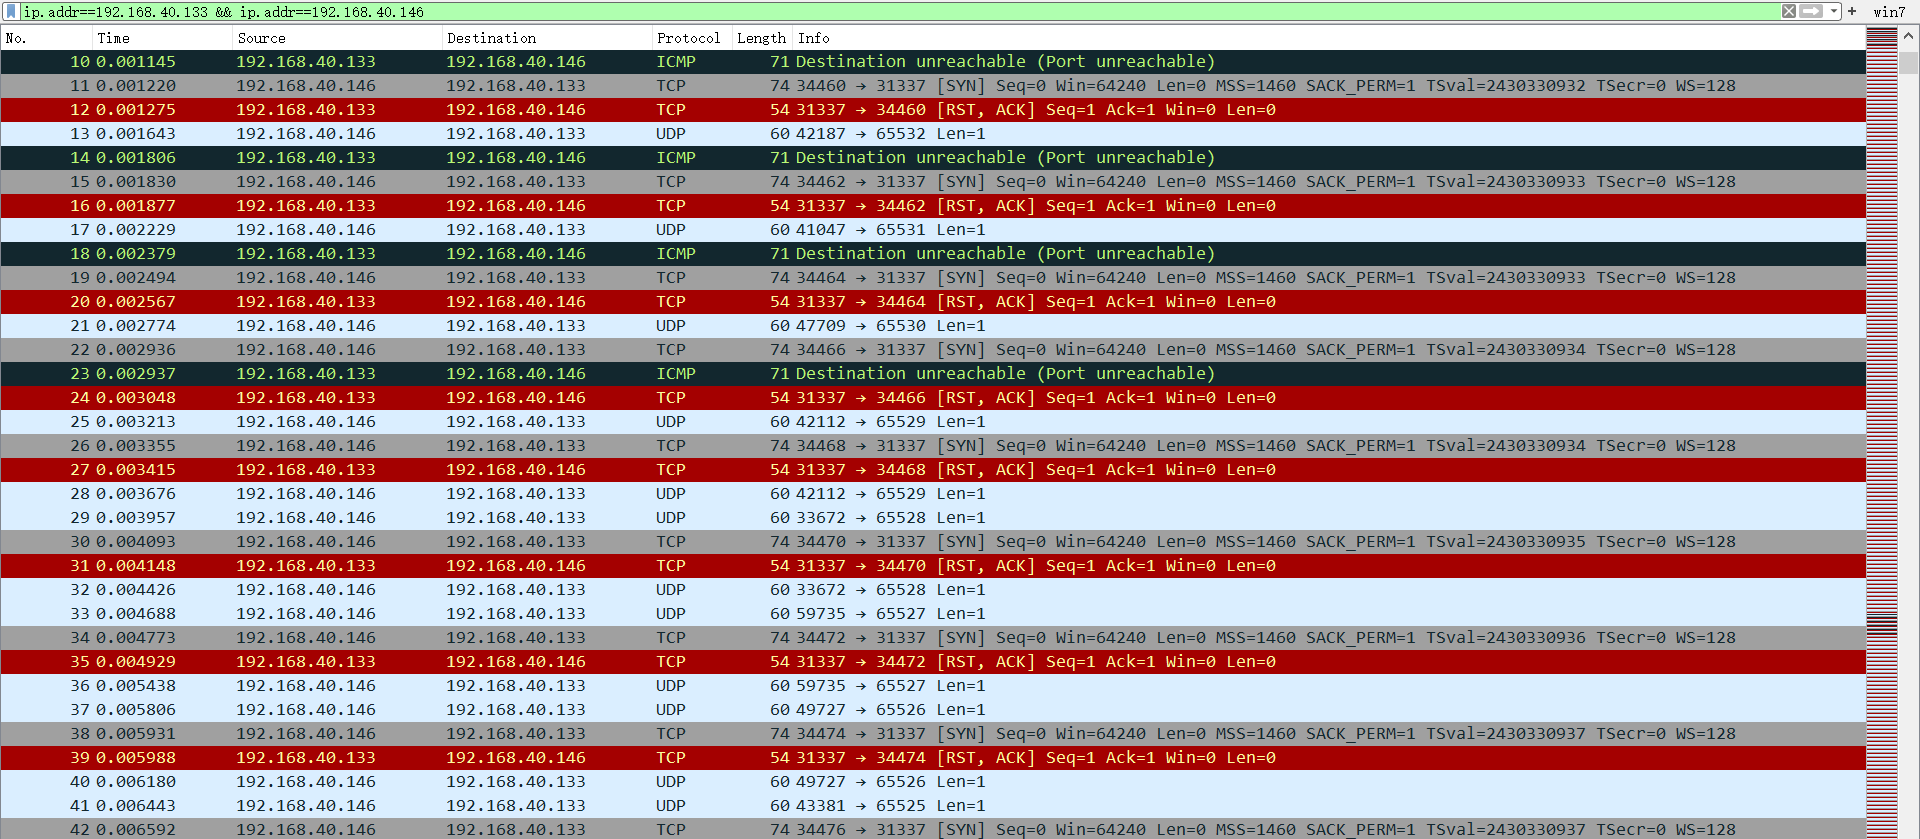Select packet 14 ICMP Port unreachable

[x=933, y=158]
